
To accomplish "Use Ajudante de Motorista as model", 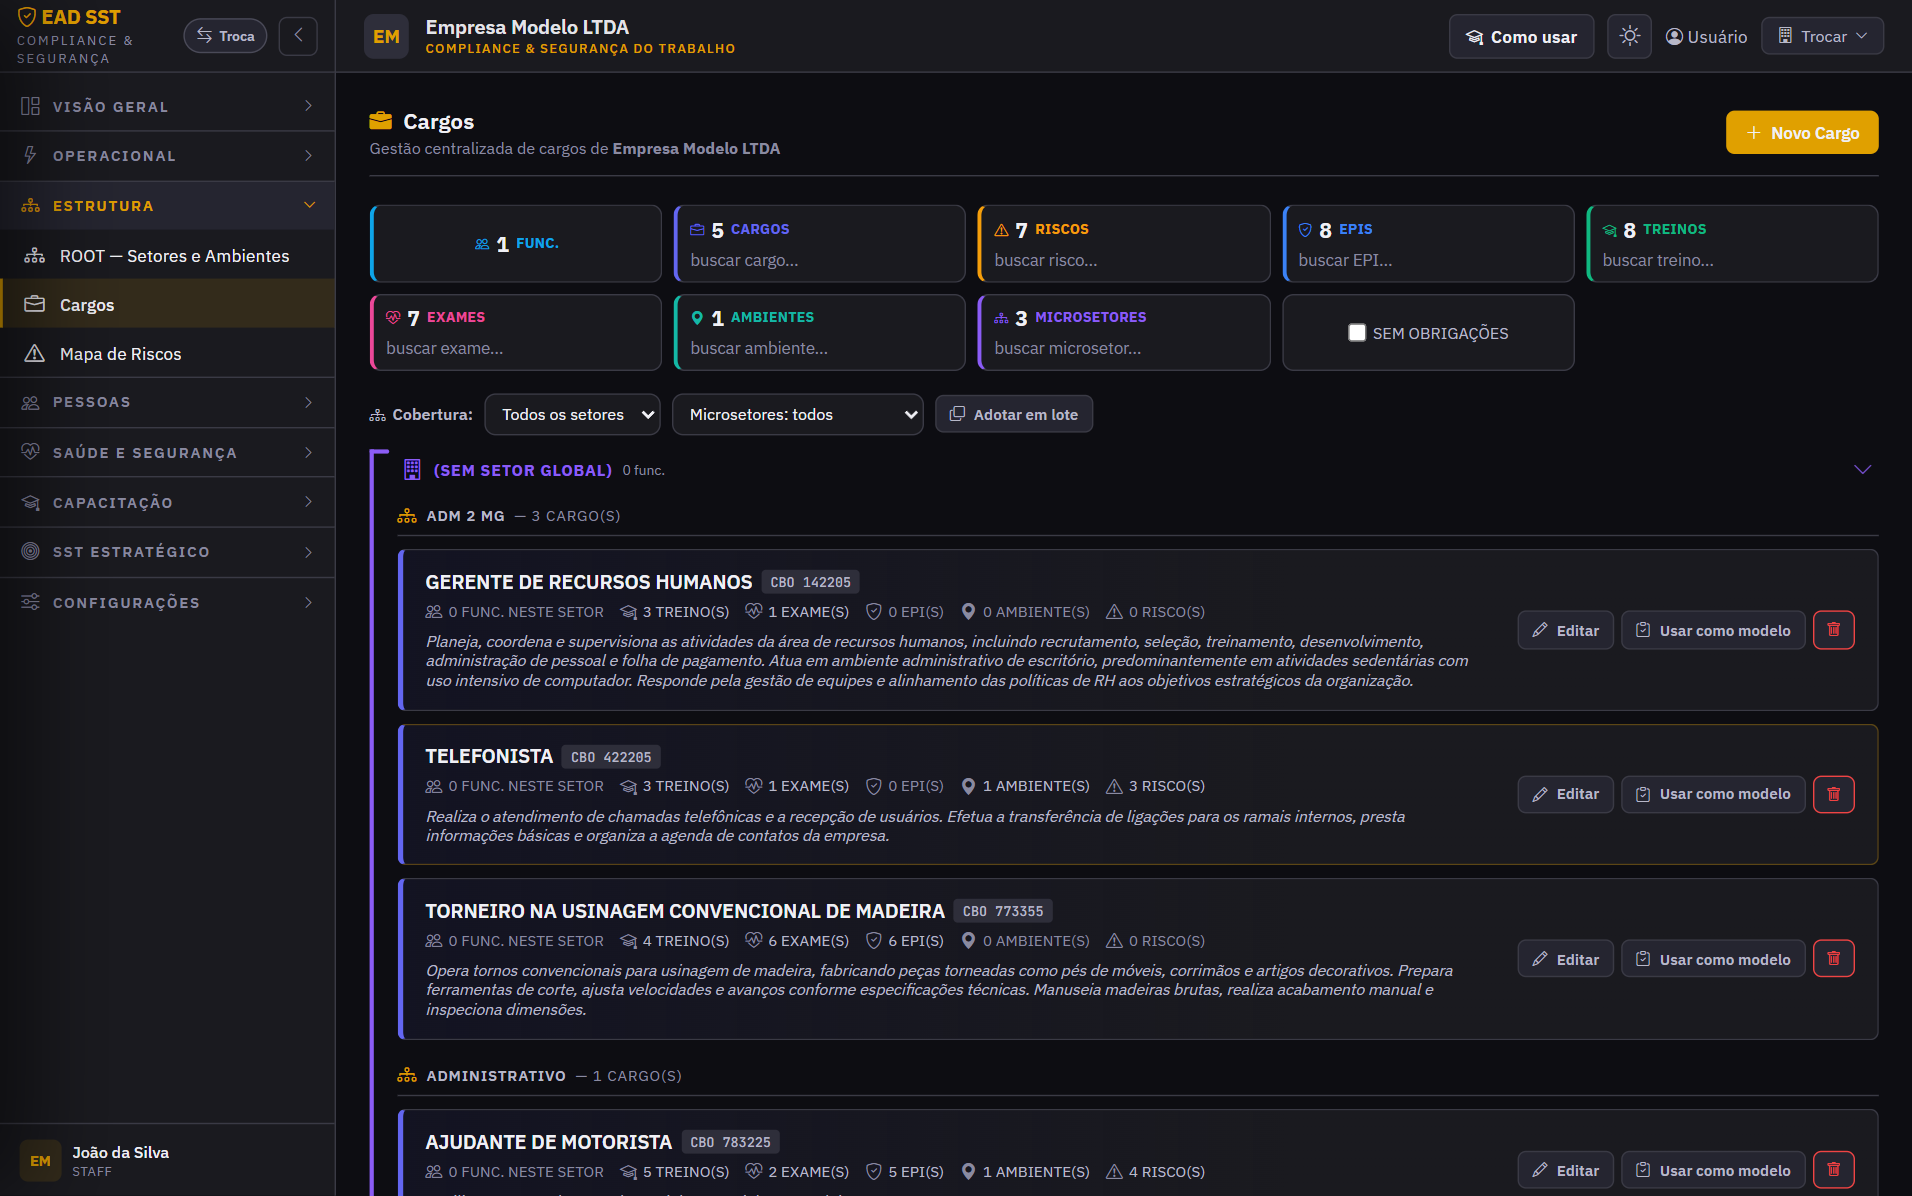I will (x=1713, y=1170).
